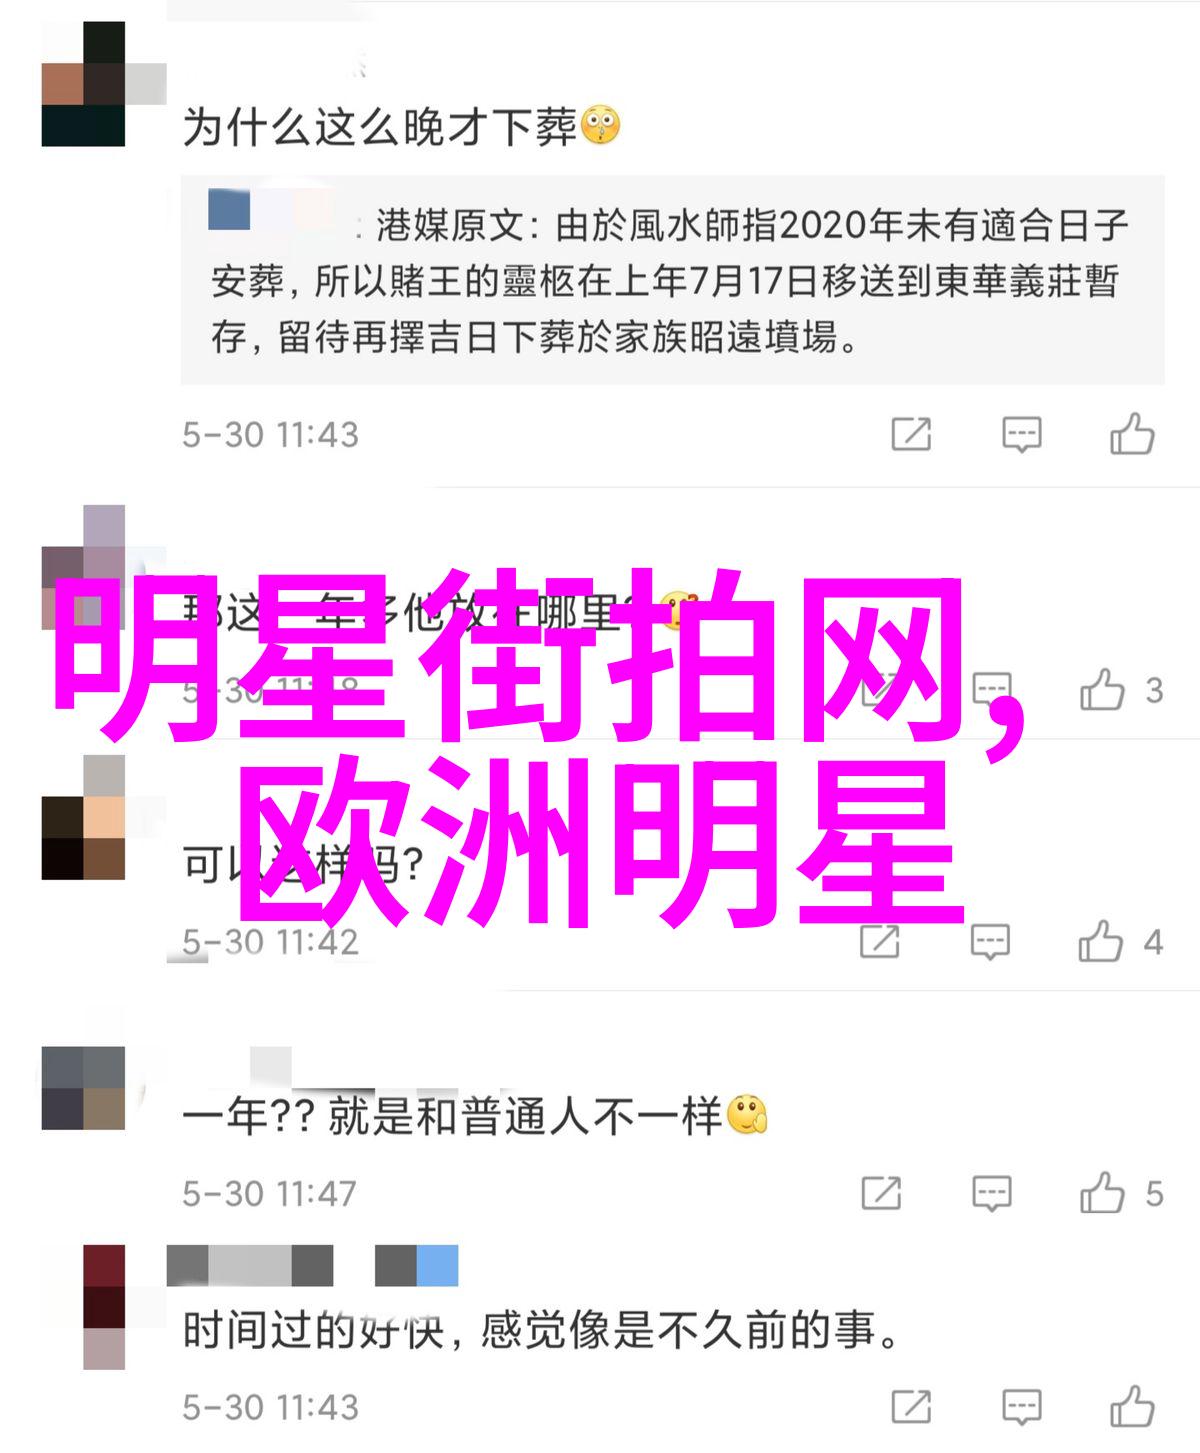The height and width of the screenshot is (1453, 1200).
Task: Like the comment asking 为什么这么晚才下葬
Action: coord(1132,434)
